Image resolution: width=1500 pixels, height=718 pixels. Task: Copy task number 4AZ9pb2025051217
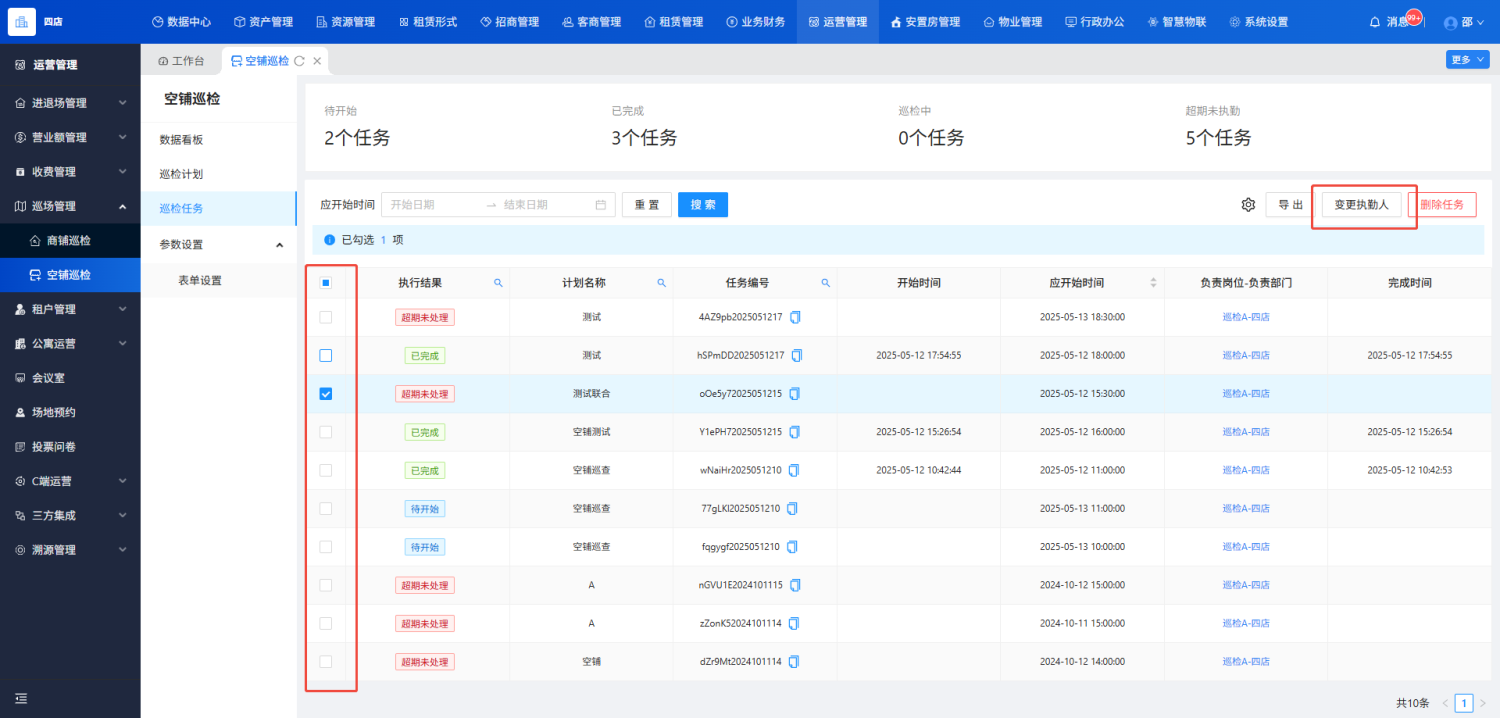[796, 317]
